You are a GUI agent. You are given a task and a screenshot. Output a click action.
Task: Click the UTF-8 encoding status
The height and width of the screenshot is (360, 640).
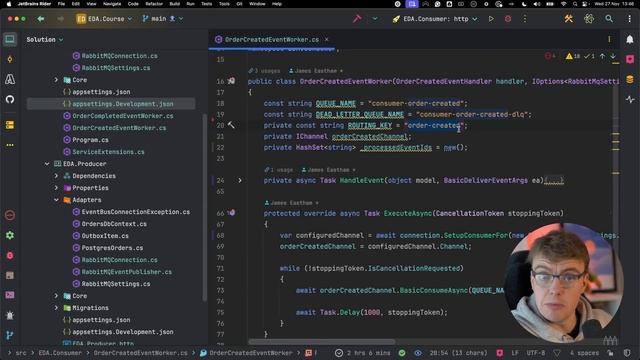click(536, 353)
